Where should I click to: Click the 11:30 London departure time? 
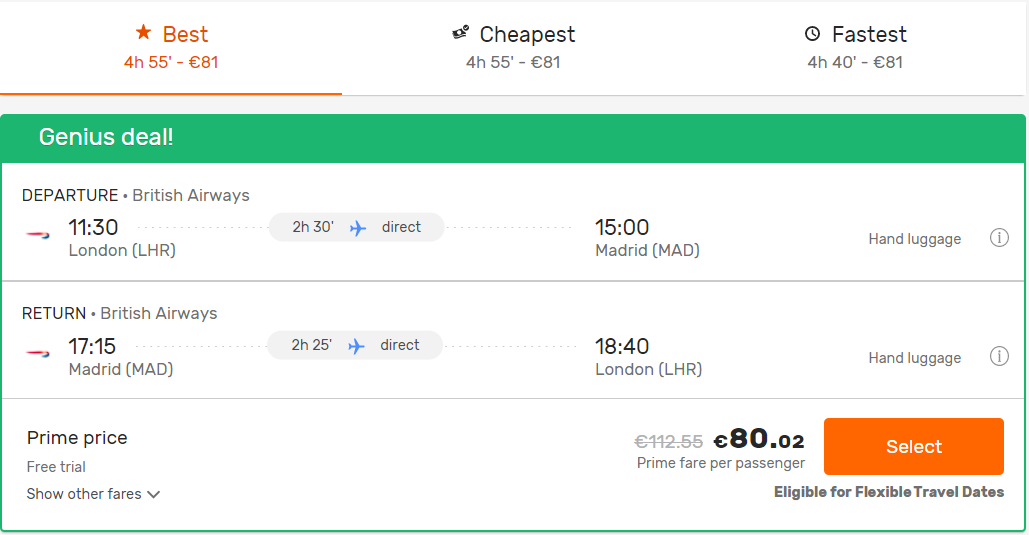93,227
